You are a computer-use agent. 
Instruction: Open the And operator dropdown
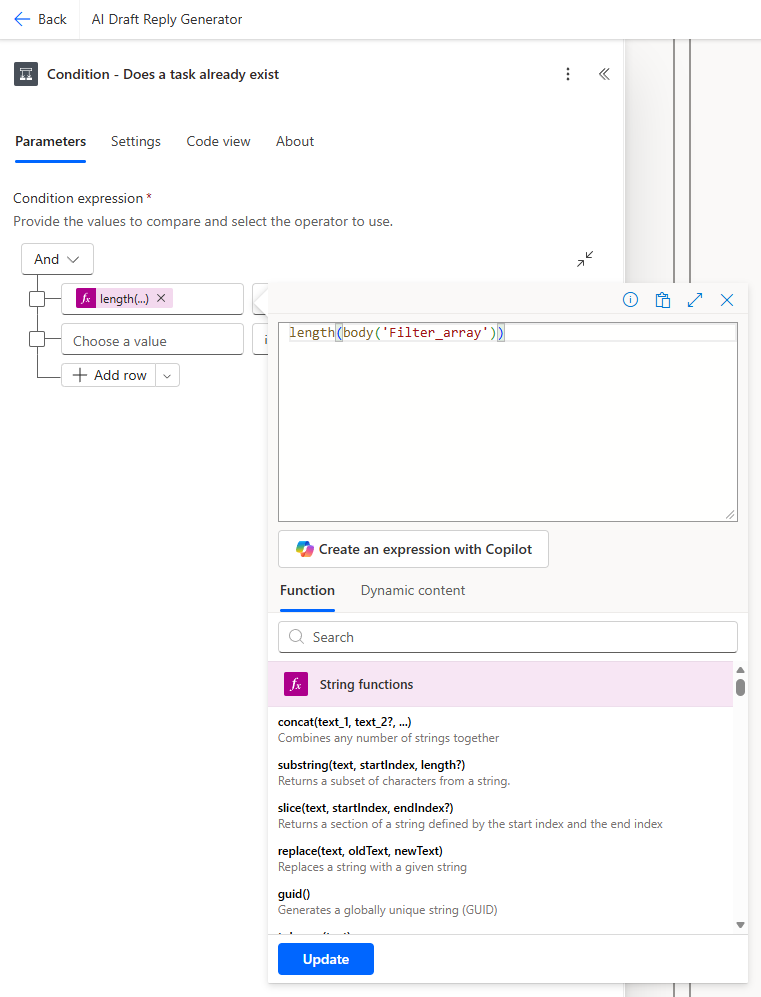click(x=57, y=259)
